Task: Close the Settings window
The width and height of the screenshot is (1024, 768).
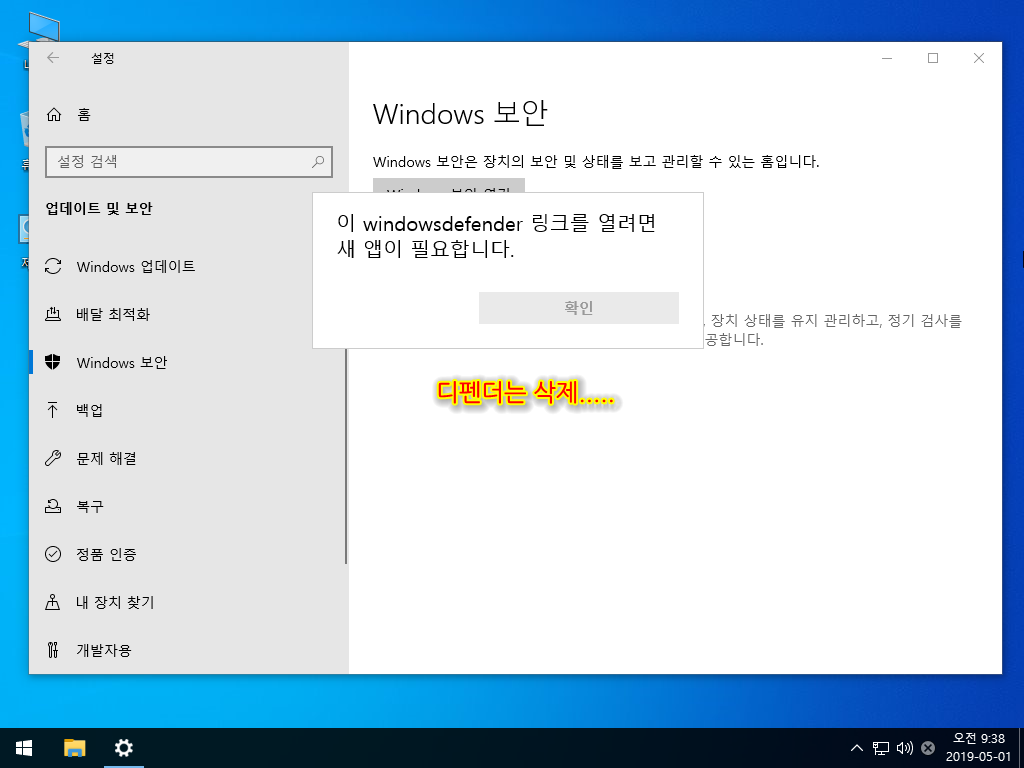Action: pos(978,58)
